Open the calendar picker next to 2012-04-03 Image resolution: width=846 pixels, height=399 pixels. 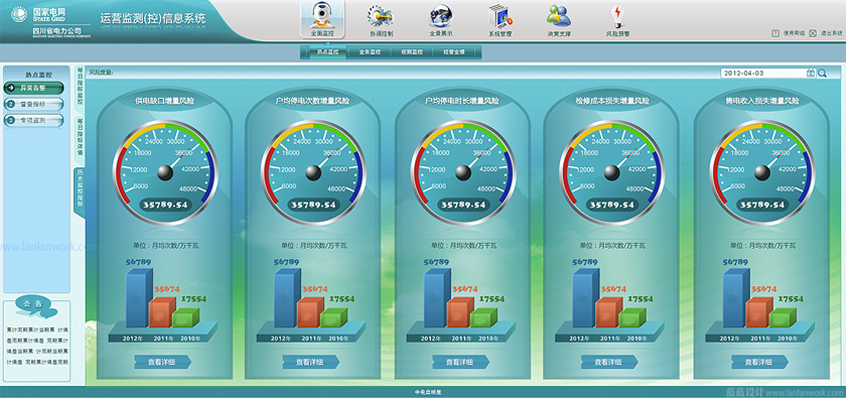810,73
